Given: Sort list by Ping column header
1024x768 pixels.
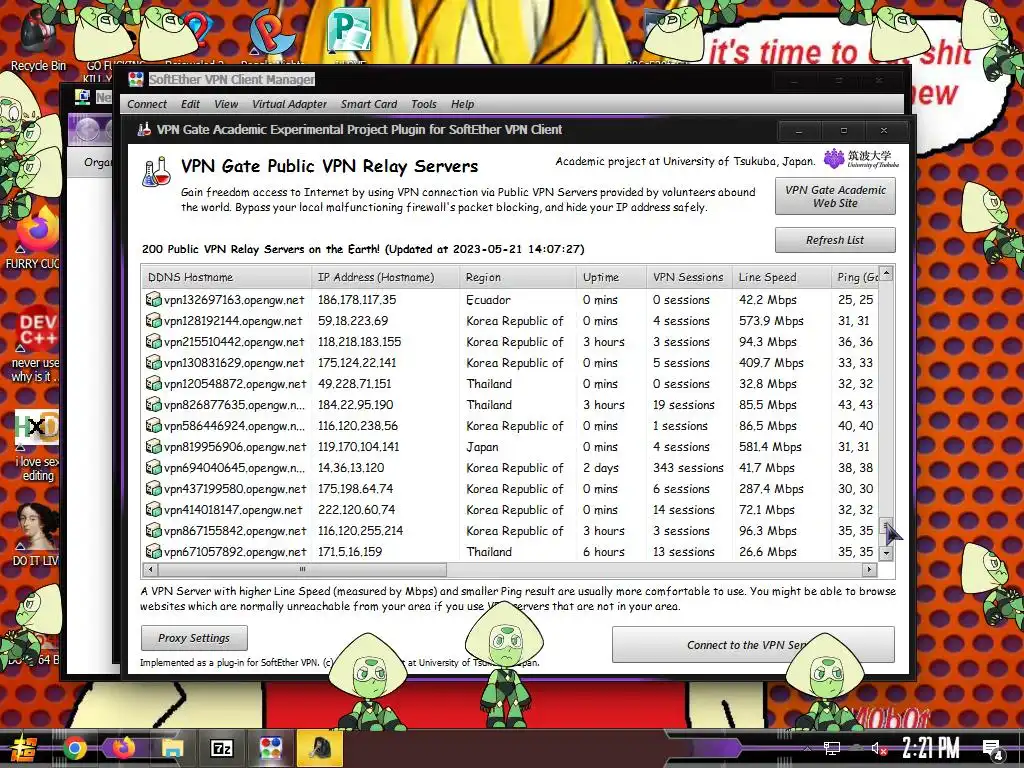Looking at the screenshot, I should (x=855, y=277).
